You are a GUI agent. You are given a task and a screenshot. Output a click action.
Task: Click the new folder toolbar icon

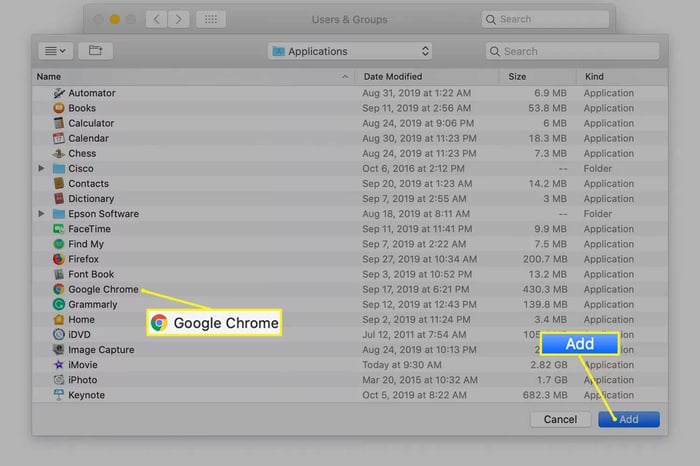tap(96, 51)
